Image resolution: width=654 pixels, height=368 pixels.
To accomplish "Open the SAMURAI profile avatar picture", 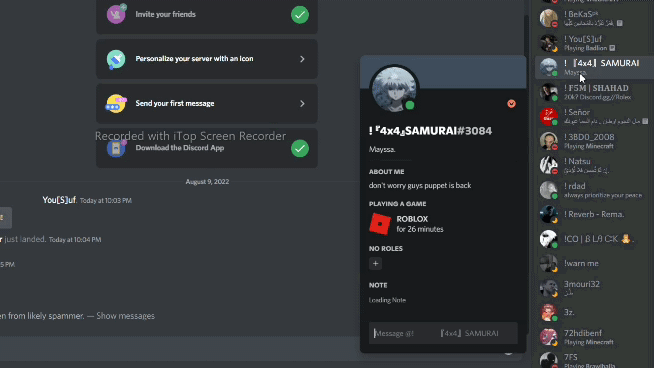I will [x=394, y=89].
